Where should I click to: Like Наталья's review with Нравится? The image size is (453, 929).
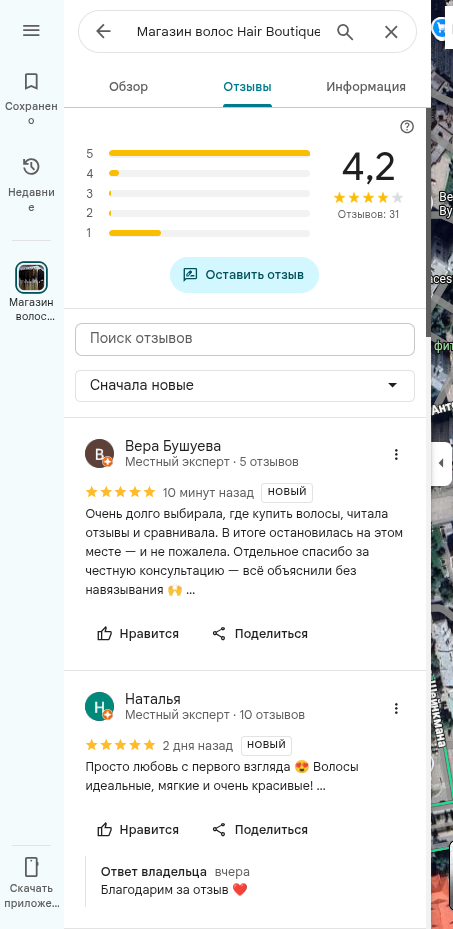(138, 829)
